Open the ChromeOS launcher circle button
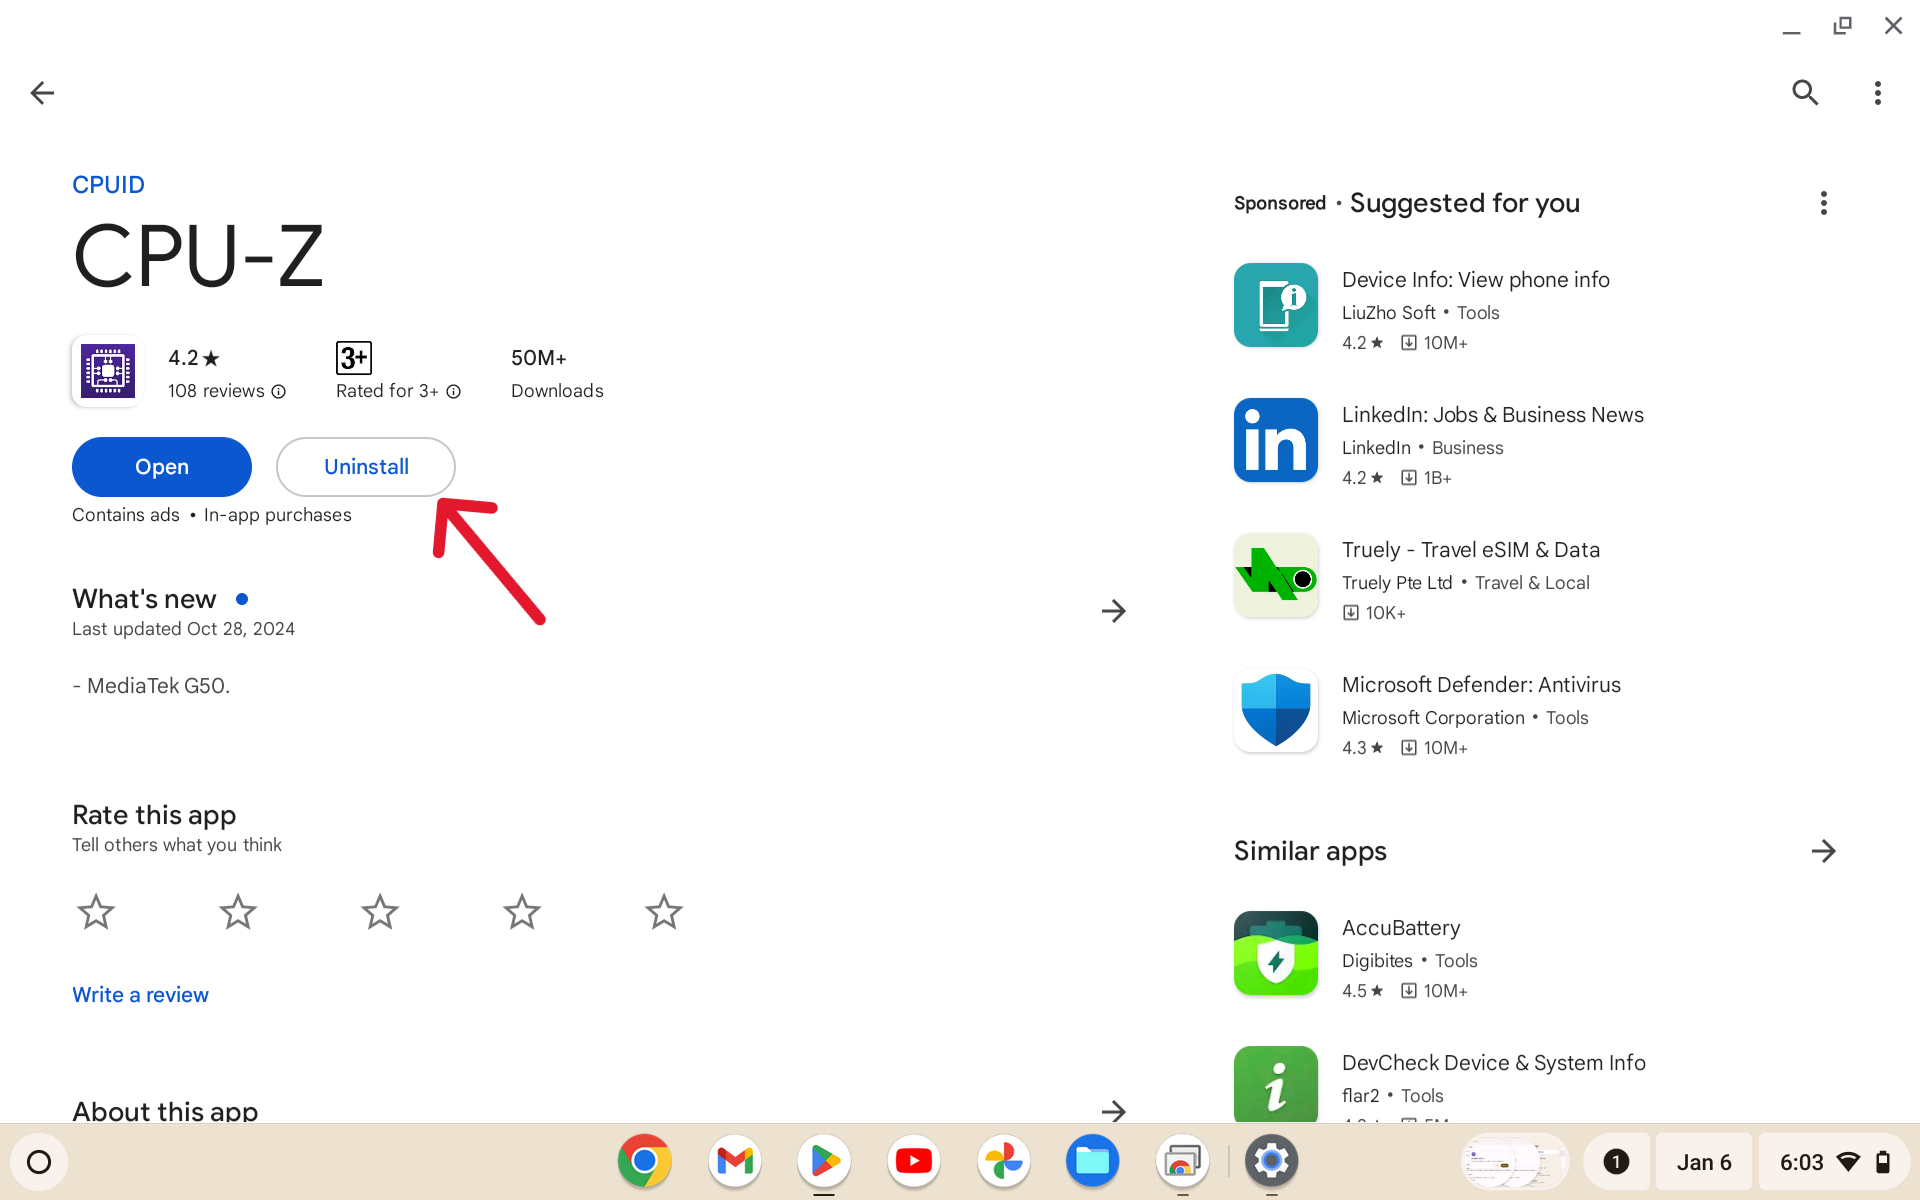This screenshot has width=1920, height=1200. click(39, 1162)
